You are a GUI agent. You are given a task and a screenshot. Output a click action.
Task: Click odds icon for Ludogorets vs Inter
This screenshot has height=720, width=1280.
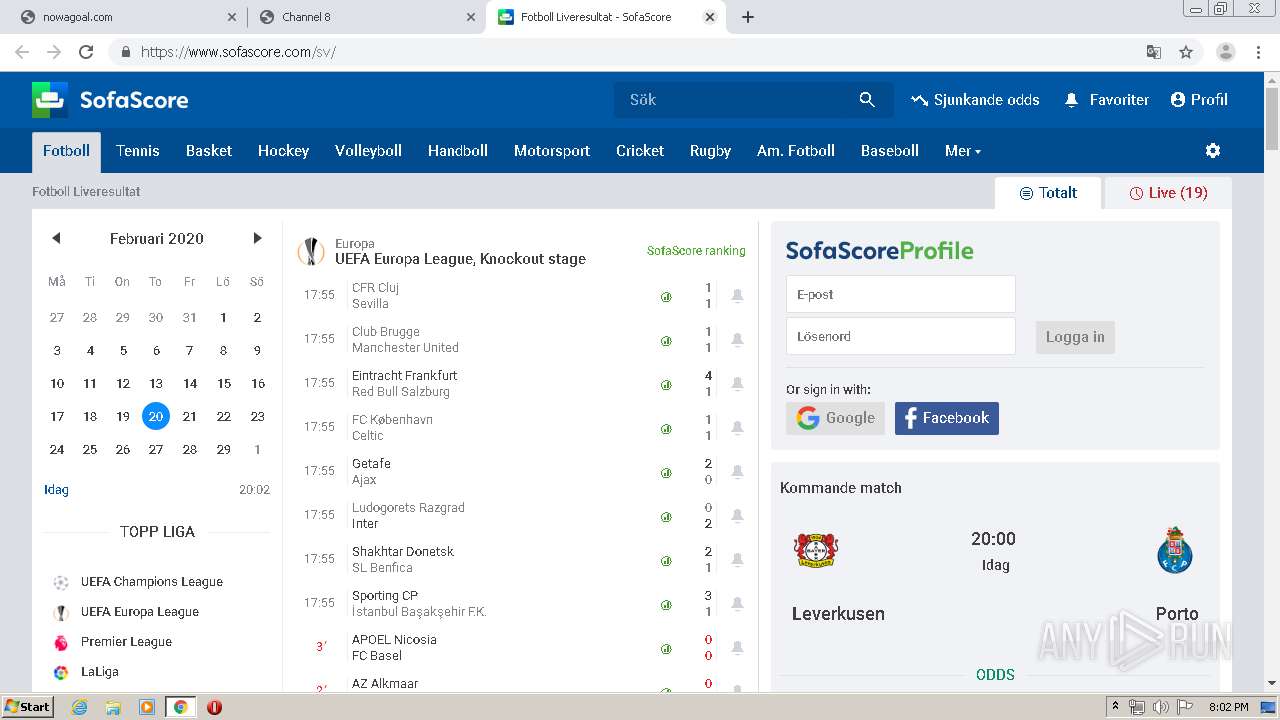[x=666, y=517]
